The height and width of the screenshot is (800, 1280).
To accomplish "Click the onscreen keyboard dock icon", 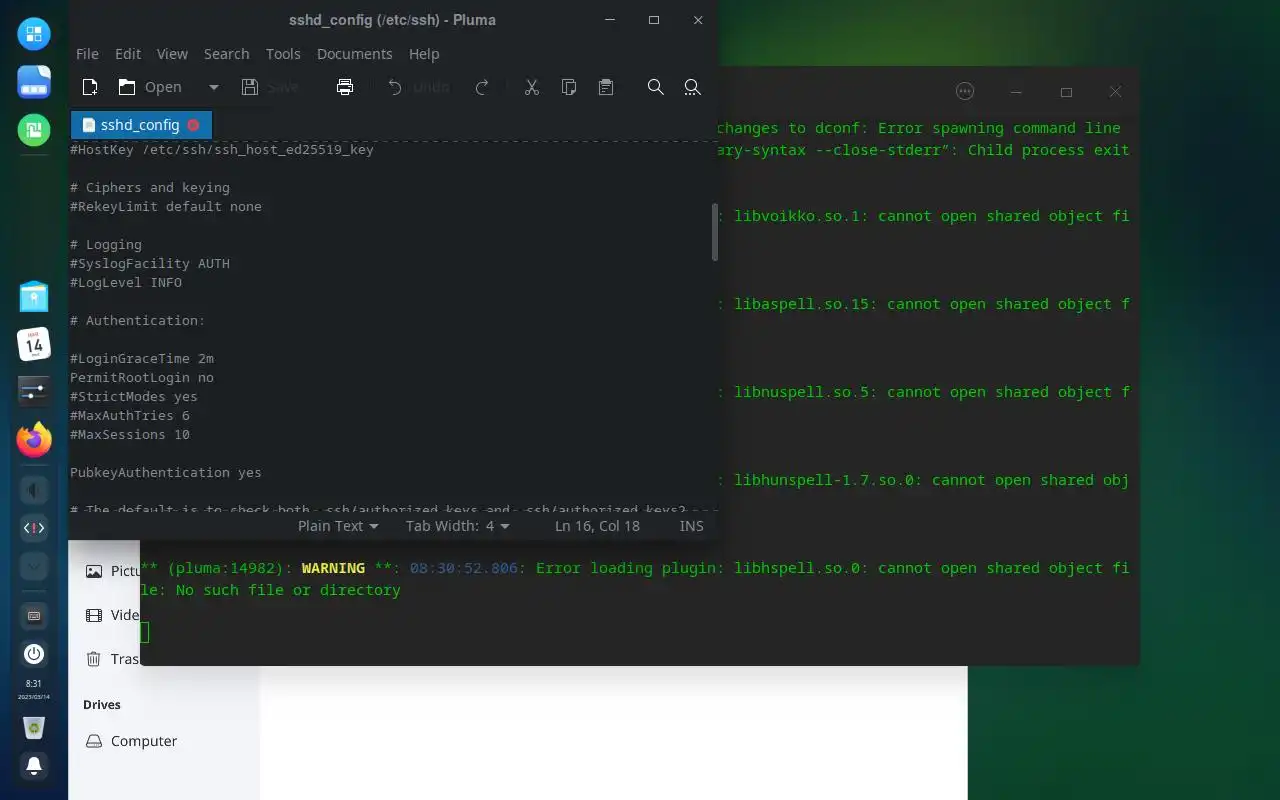I will [34, 616].
